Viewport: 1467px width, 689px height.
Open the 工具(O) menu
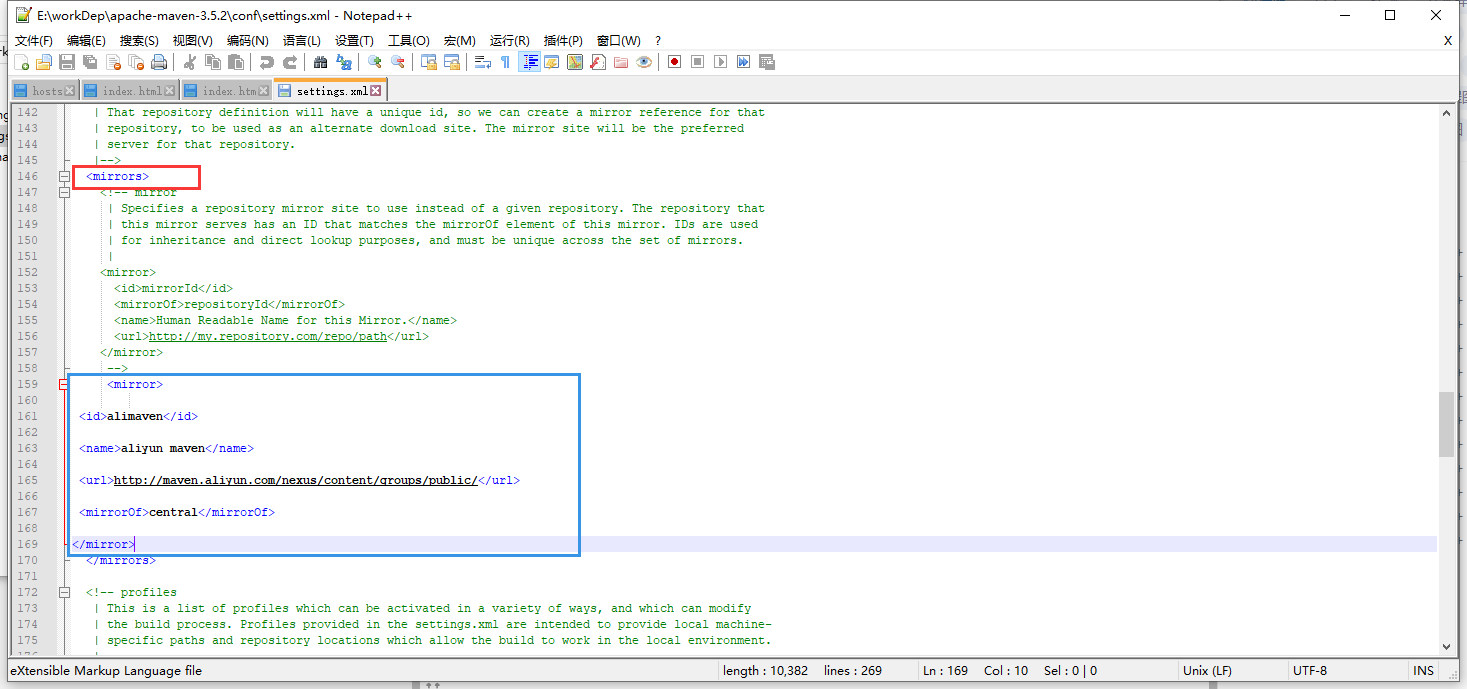[x=408, y=40]
